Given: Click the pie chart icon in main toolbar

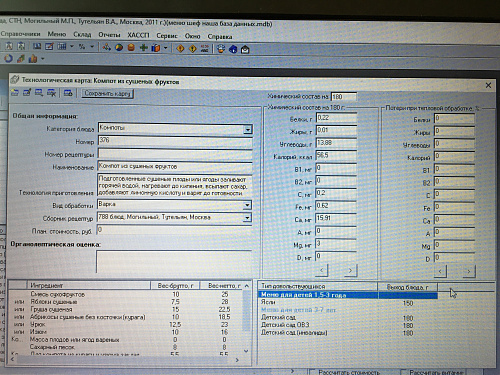Looking at the screenshot, I should 119,48.
